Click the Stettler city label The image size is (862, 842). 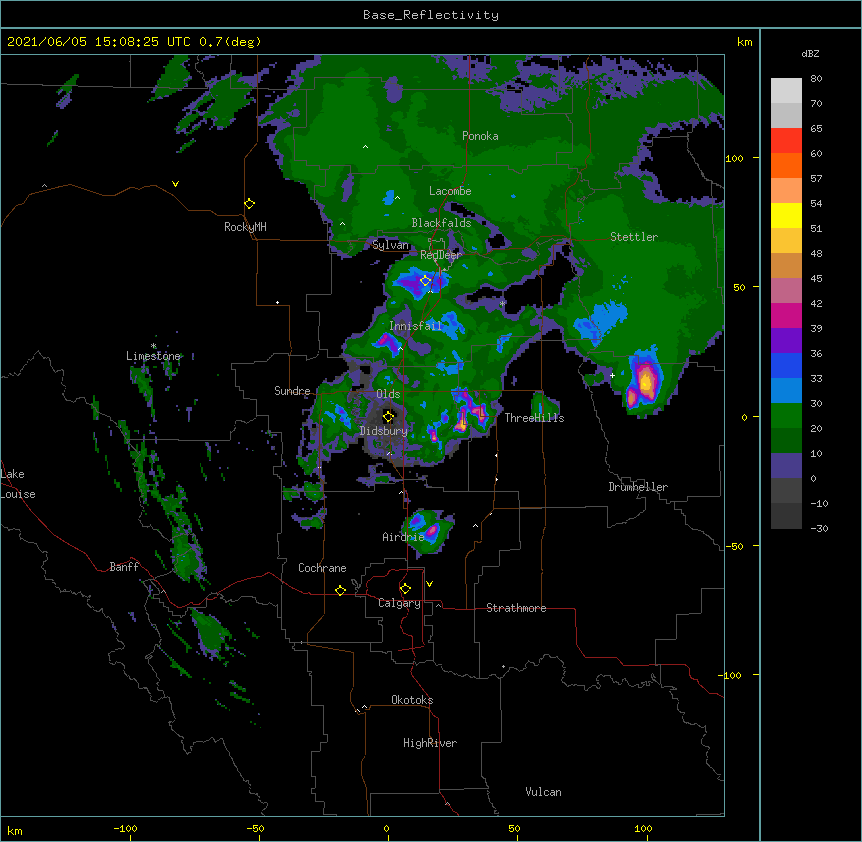[634, 237]
